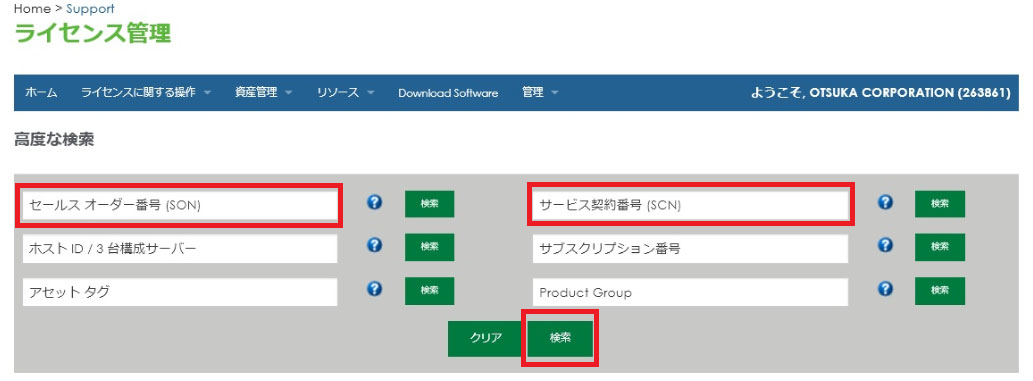Click help icon beside アセット タグ field

pos(374,289)
